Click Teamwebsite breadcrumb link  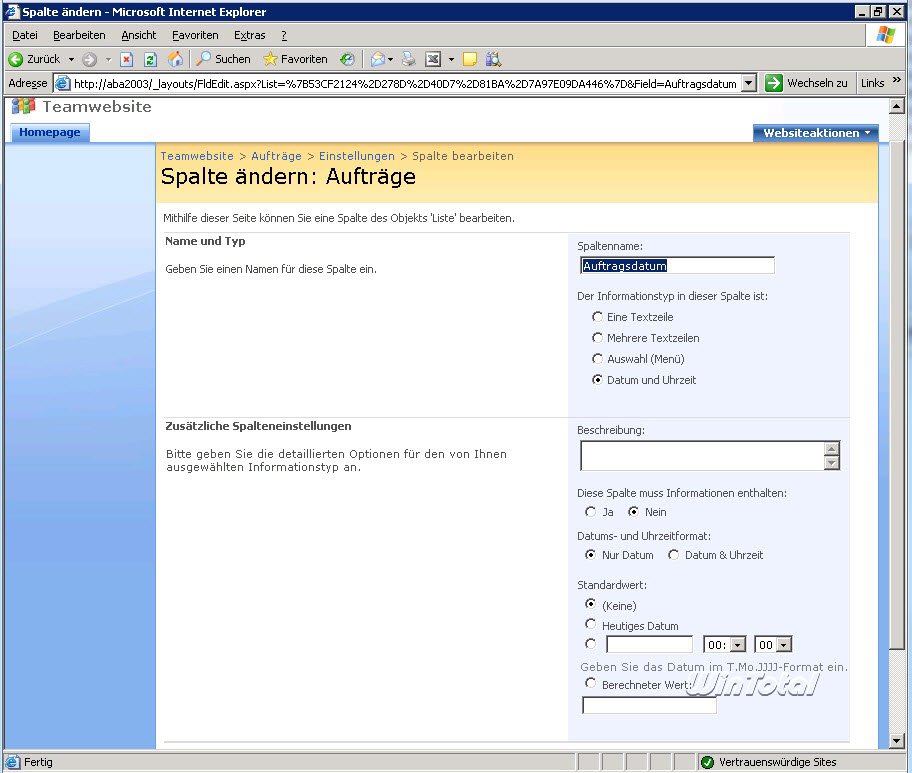pos(197,156)
